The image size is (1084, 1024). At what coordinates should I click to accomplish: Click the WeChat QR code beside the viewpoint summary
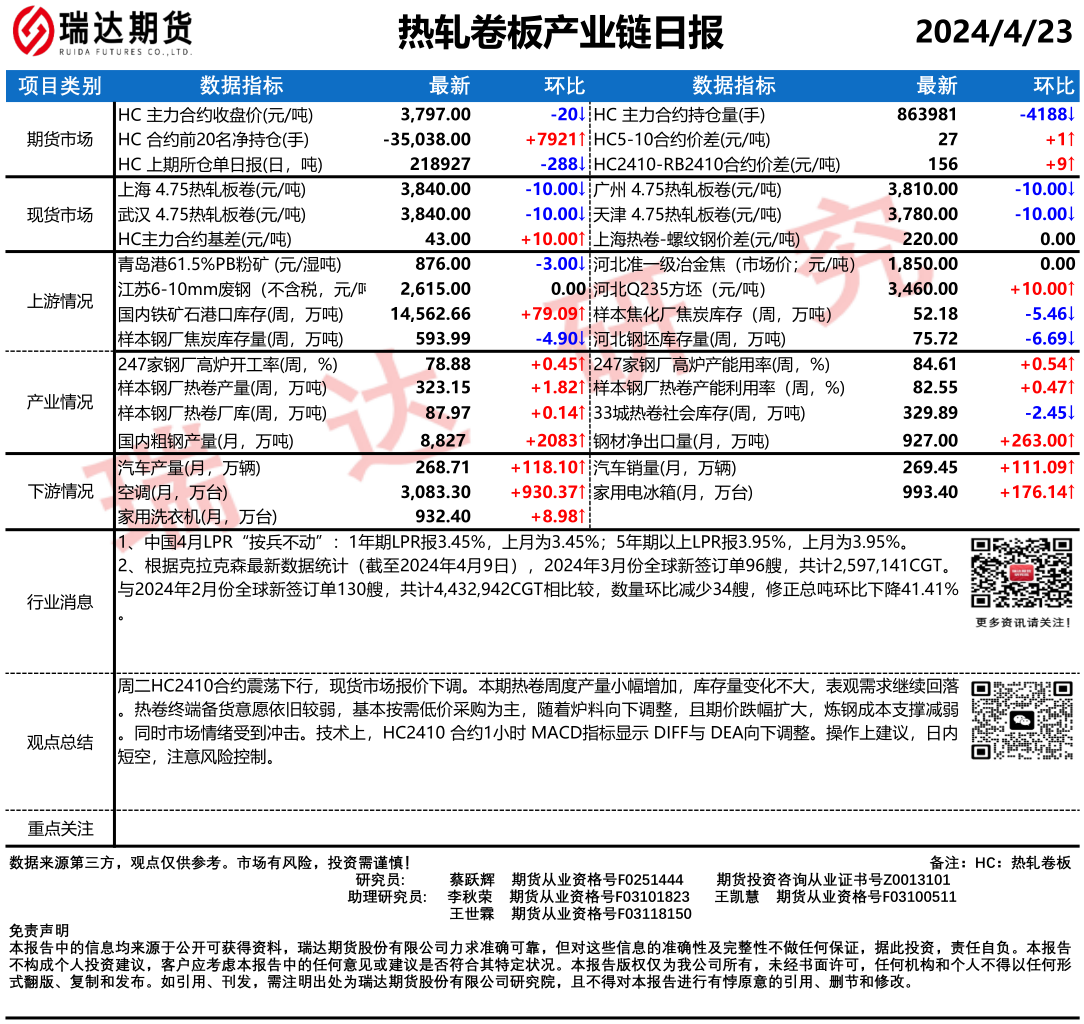1022,720
